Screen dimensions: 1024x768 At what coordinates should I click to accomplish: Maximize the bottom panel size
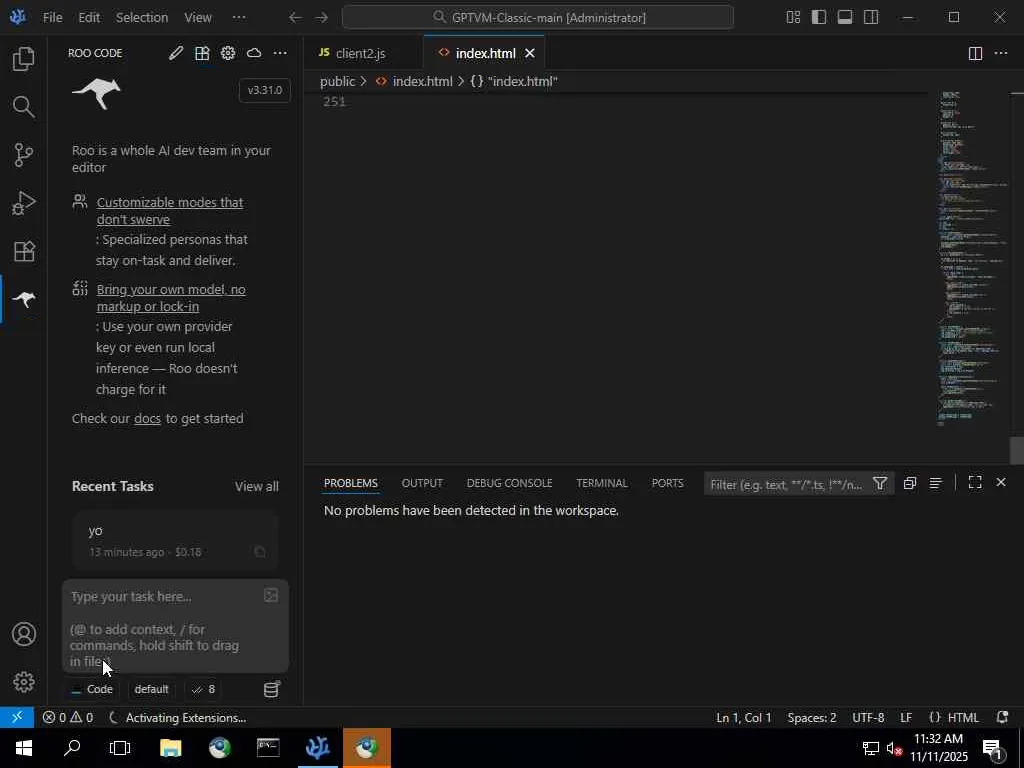click(975, 483)
